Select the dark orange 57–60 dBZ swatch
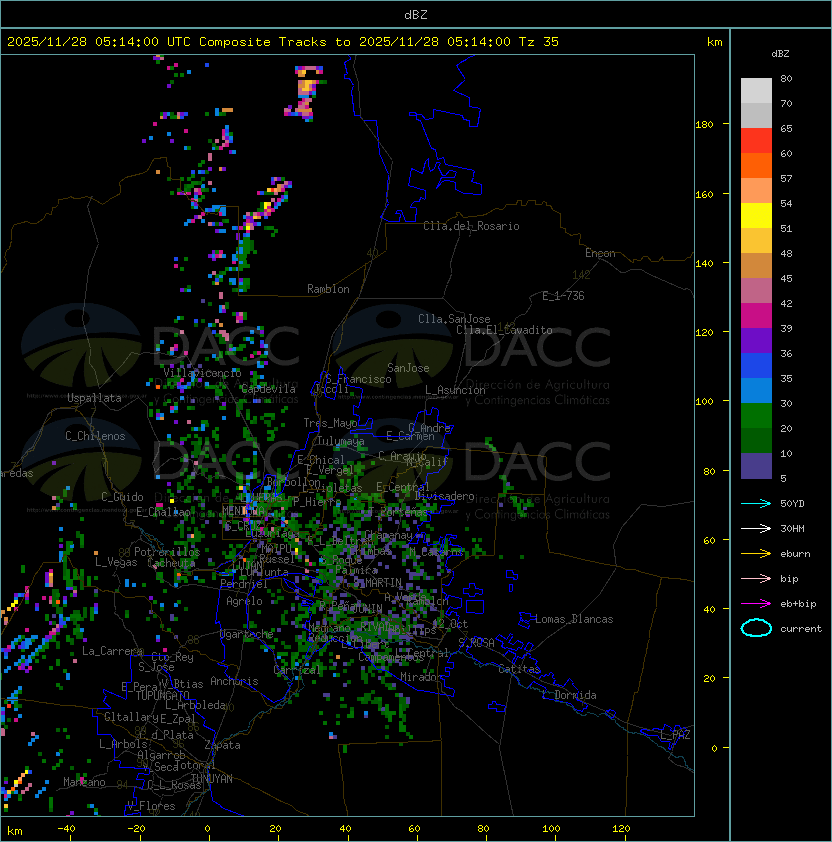Screen dimensions: 832x842 tap(756, 165)
